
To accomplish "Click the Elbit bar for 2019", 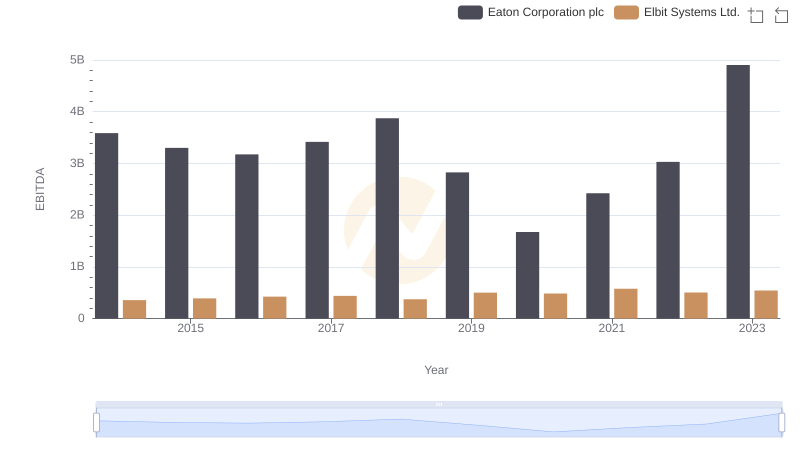I will click(485, 305).
